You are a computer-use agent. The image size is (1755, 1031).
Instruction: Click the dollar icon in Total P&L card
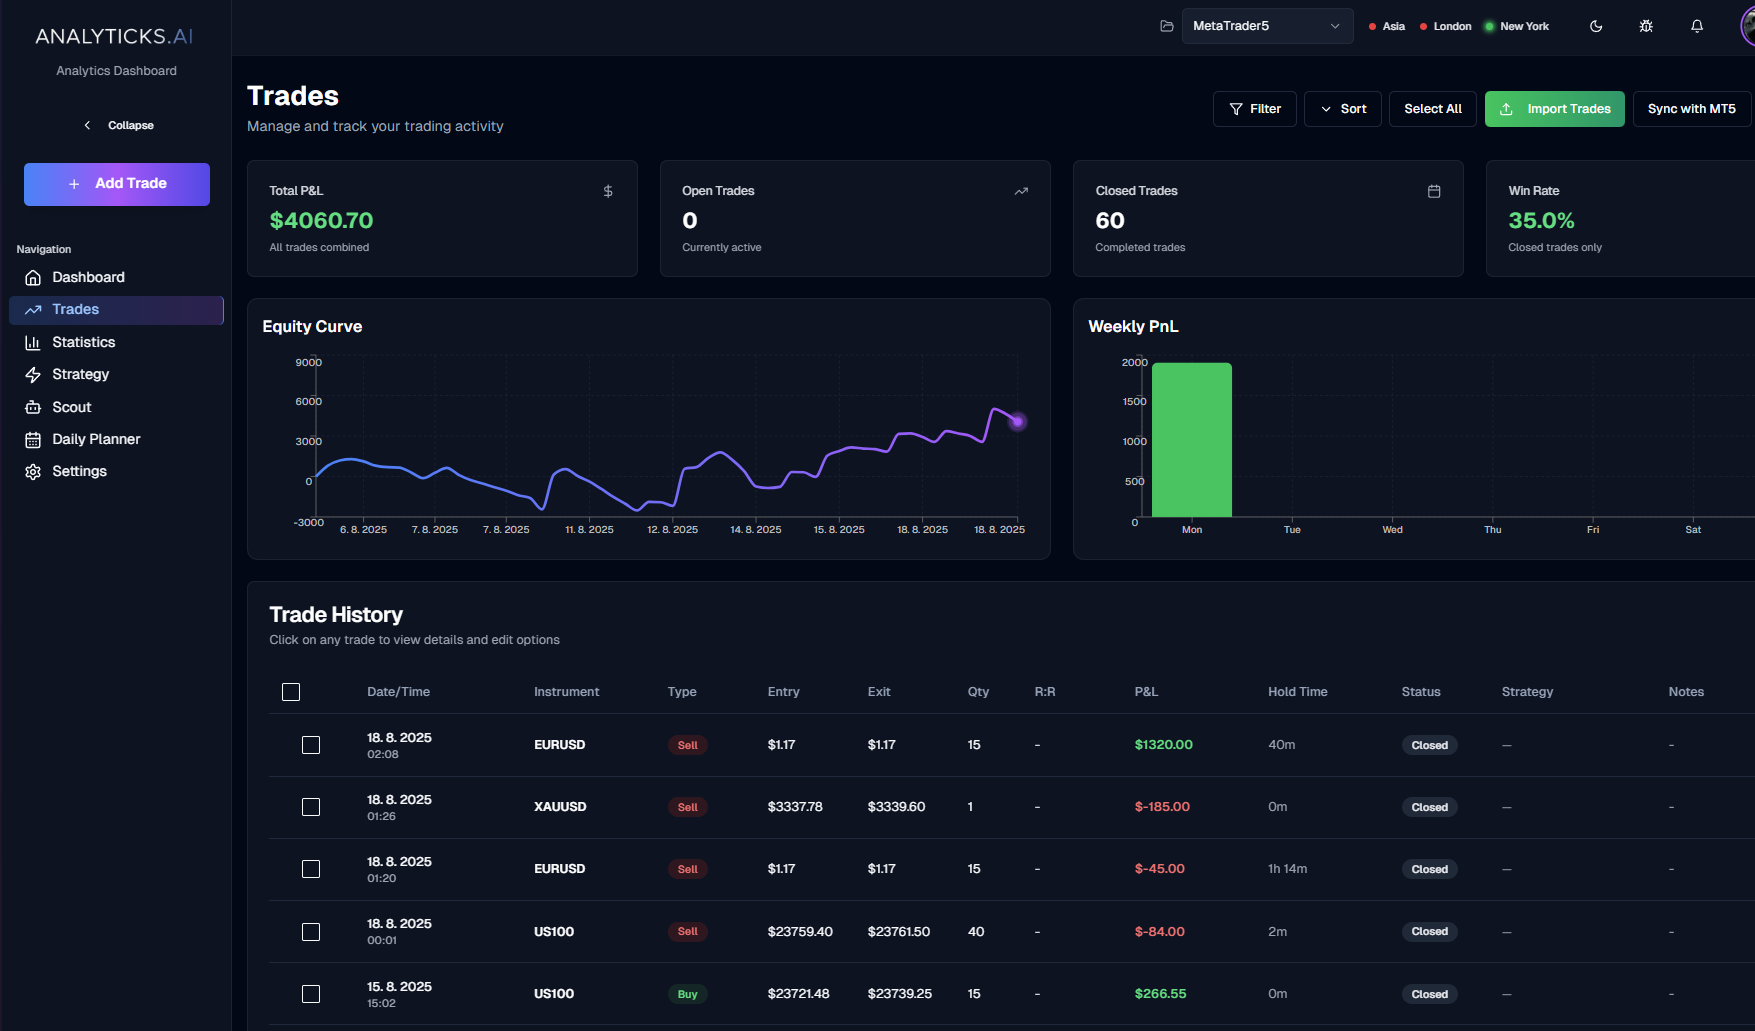tap(608, 191)
